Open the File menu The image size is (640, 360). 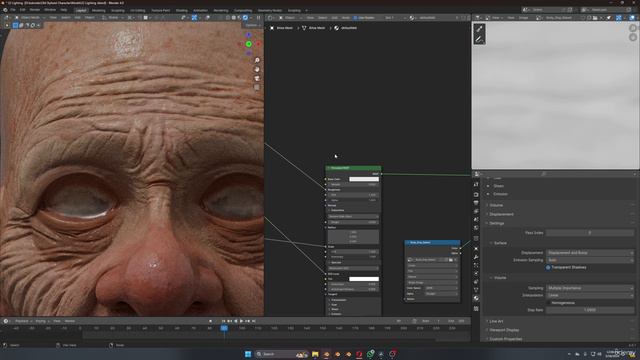pyautogui.click(x=13, y=10)
